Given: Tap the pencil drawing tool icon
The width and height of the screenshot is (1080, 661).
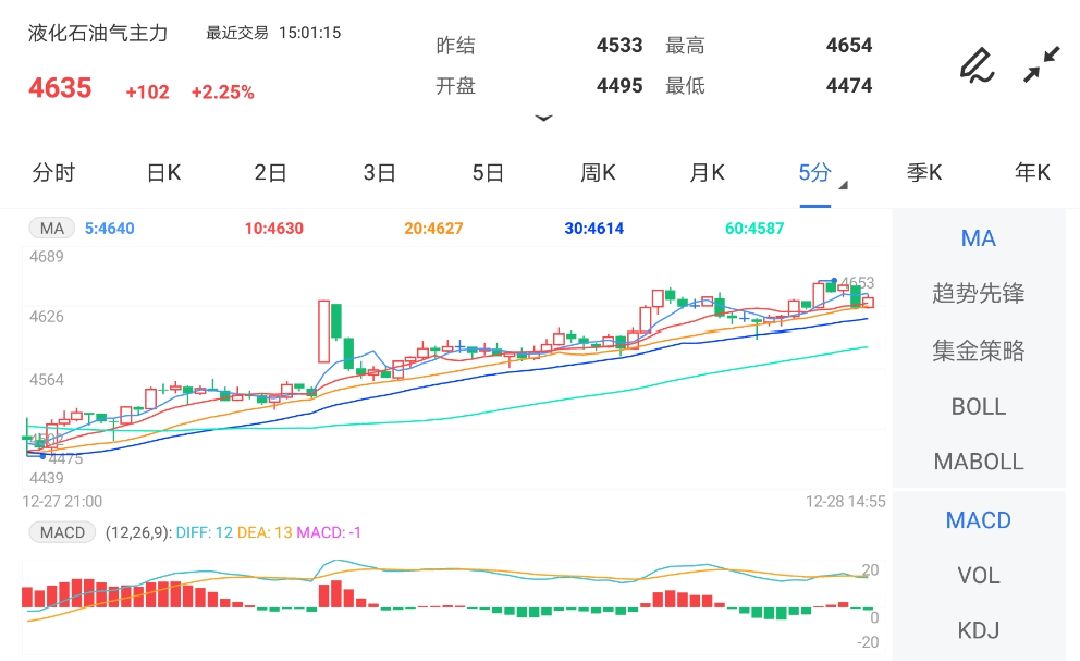Looking at the screenshot, I should [977, 65].
